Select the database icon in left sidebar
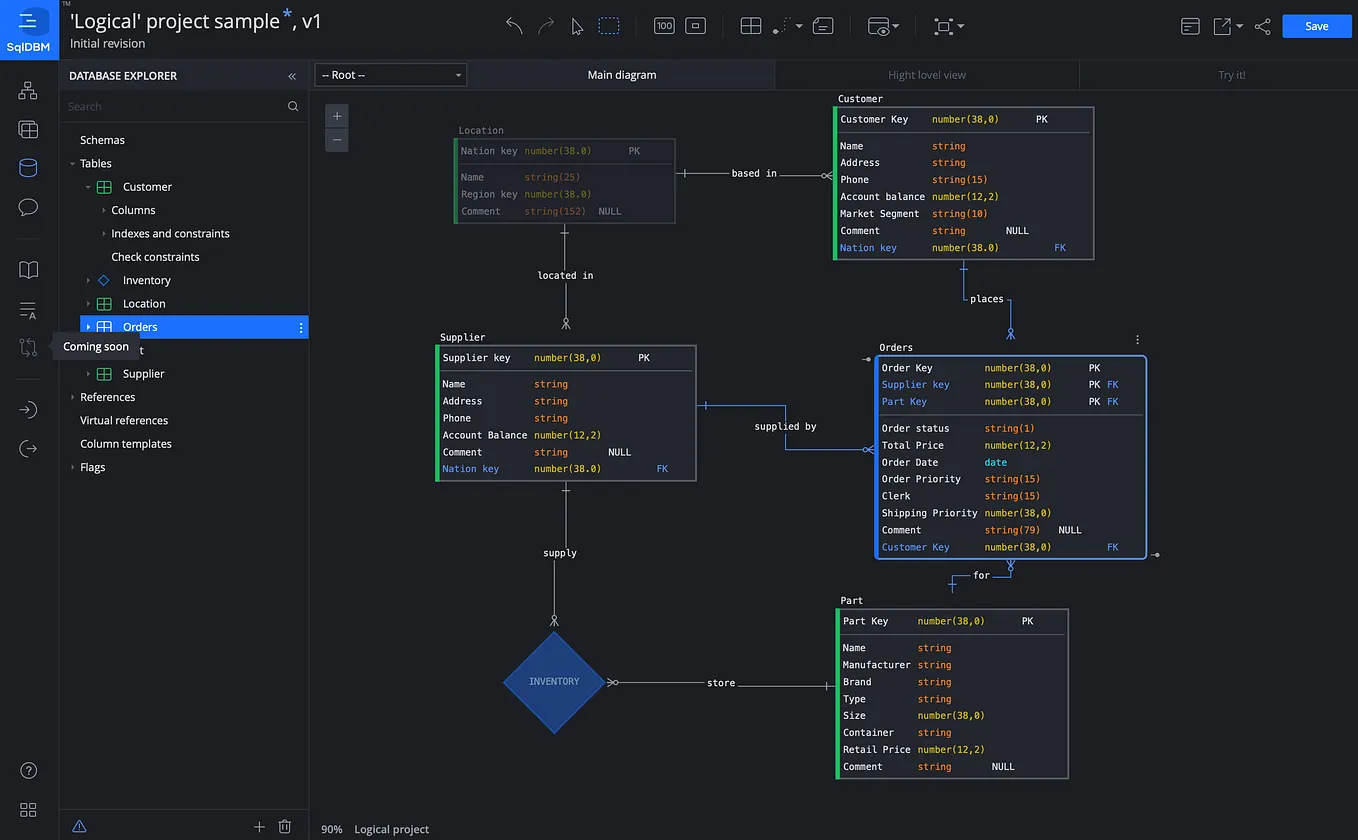1358x840 pixels. (x=27, y=167)
